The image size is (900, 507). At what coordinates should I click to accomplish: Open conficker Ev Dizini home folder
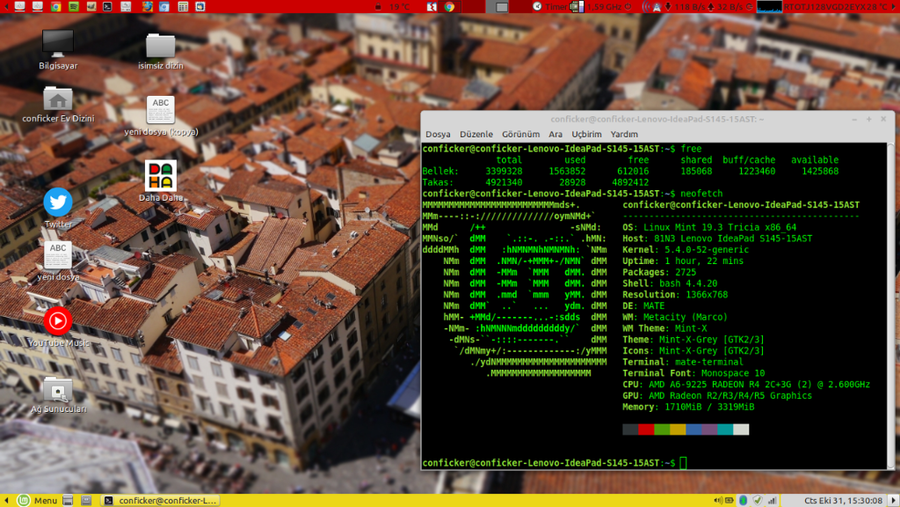point(58,105)
